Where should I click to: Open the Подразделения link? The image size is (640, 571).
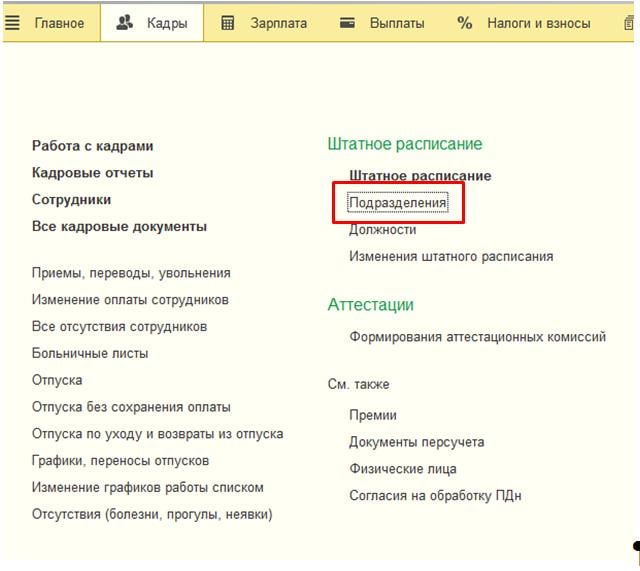[x=398, y=203]
